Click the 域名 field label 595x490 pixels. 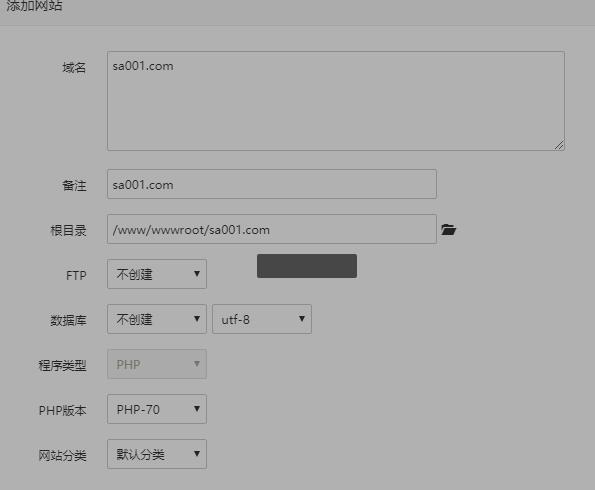(74, 68)
